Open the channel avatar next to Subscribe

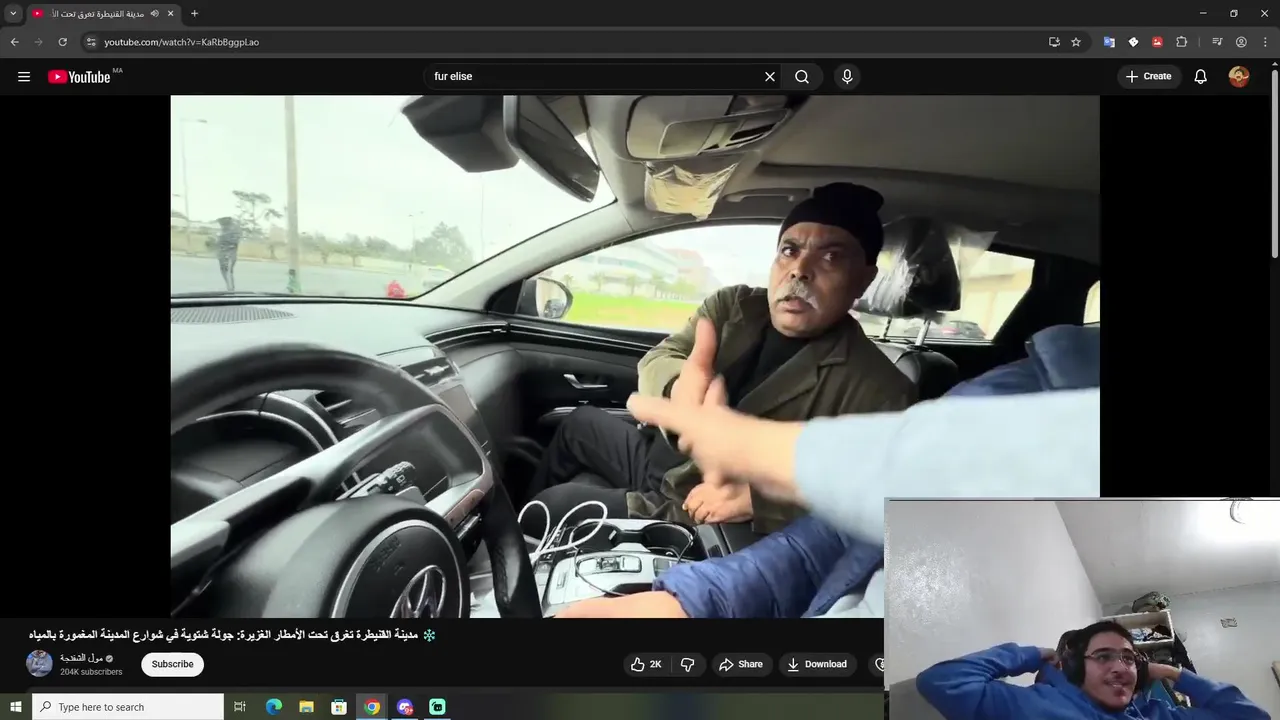coord(39,663)
